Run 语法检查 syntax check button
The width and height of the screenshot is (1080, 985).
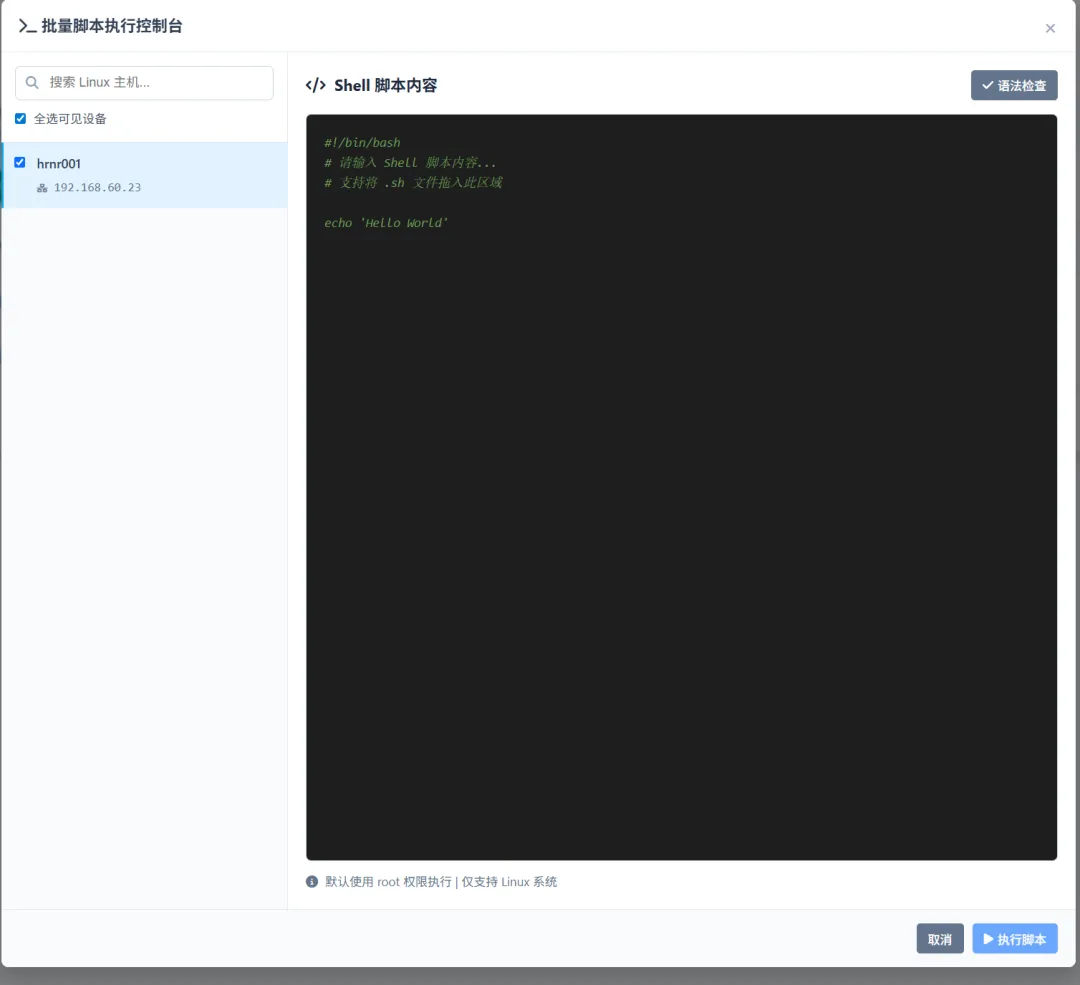coord(1014,85)
